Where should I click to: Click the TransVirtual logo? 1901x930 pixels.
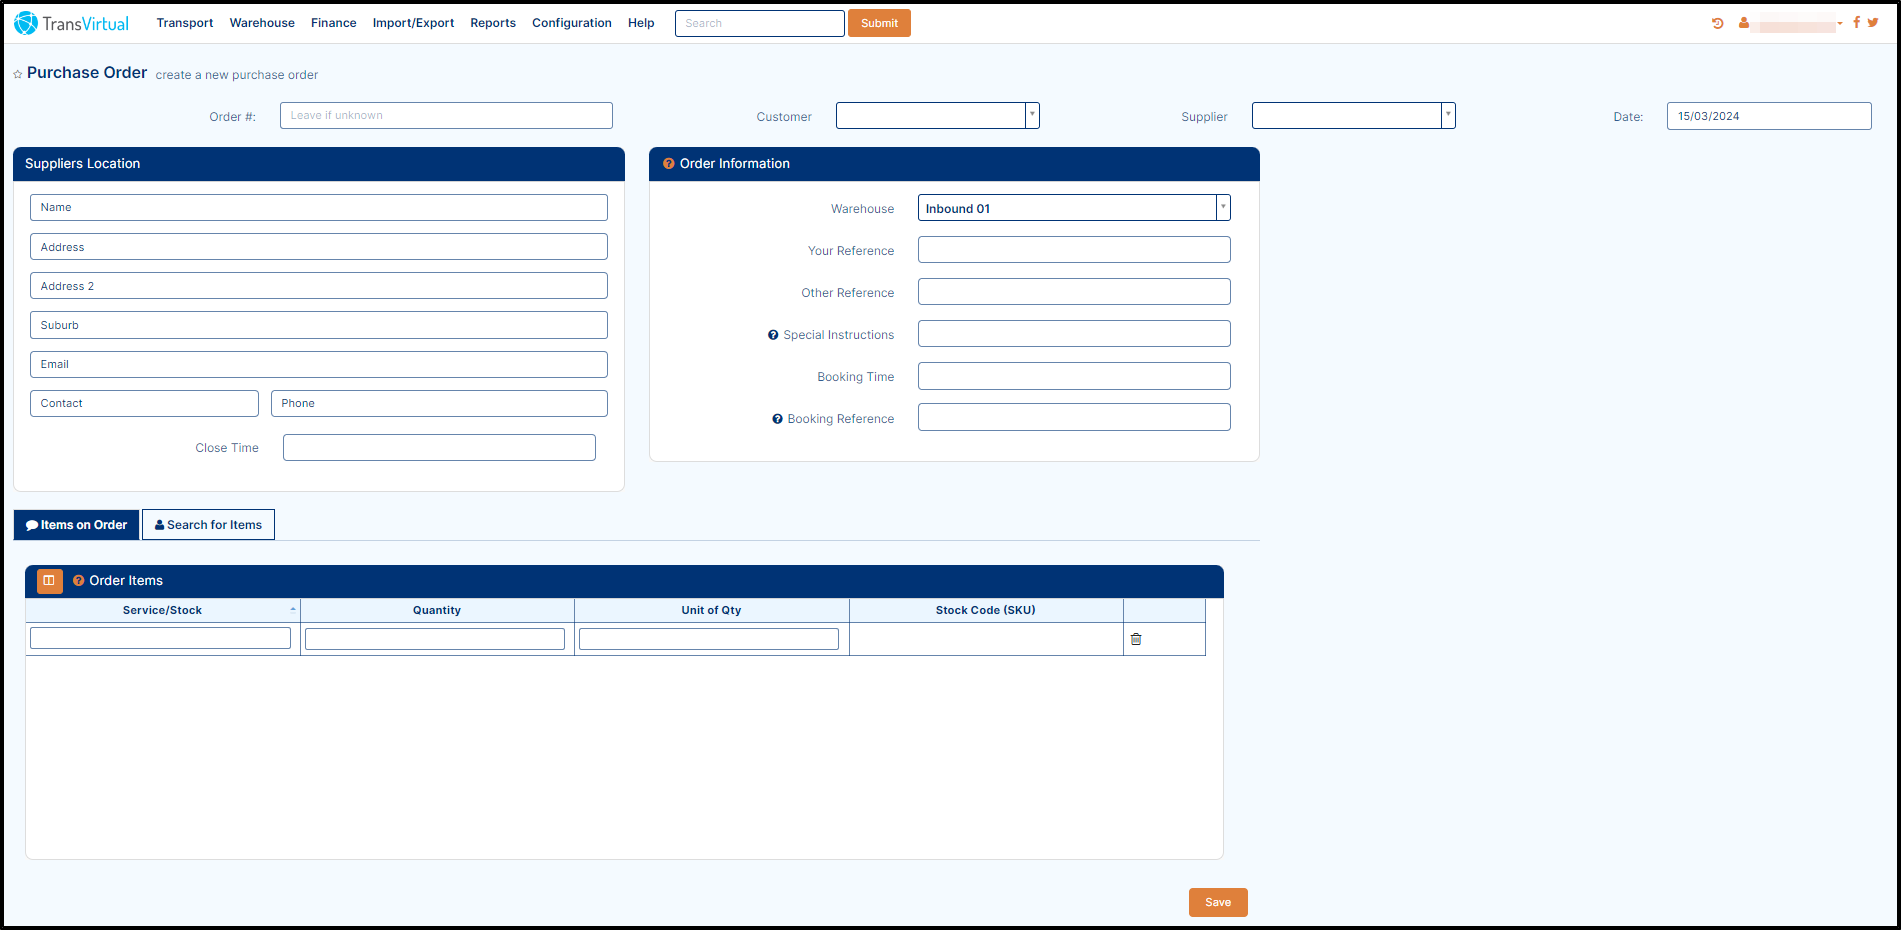pyautogui.click(x=71, y=23)
